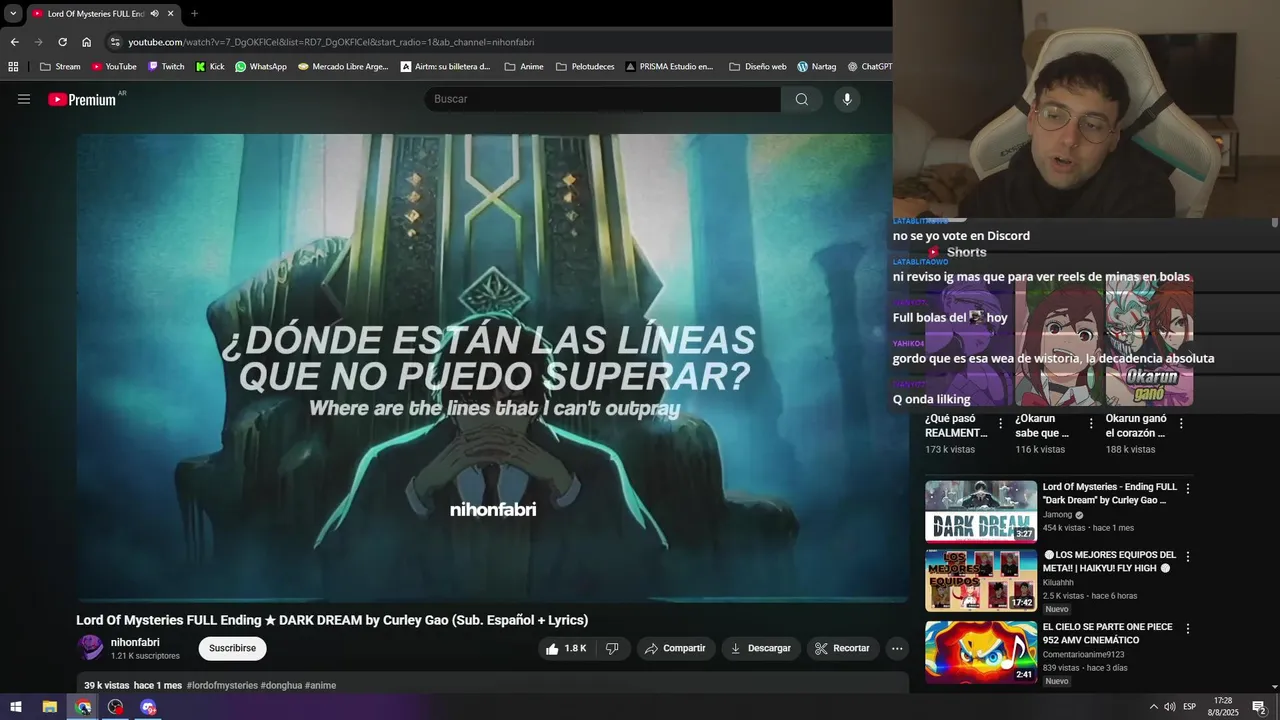Screen dimensions: 1280x720
Task: Click the Jamong channel name
Action: [1057, 515]
